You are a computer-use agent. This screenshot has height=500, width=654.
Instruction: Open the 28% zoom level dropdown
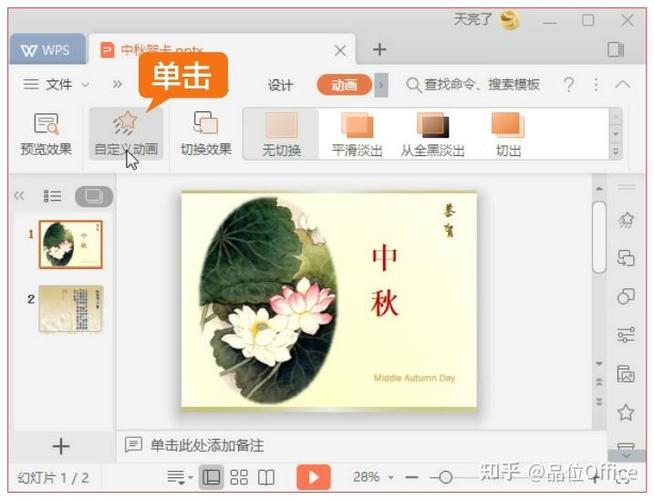click(391, 477)
